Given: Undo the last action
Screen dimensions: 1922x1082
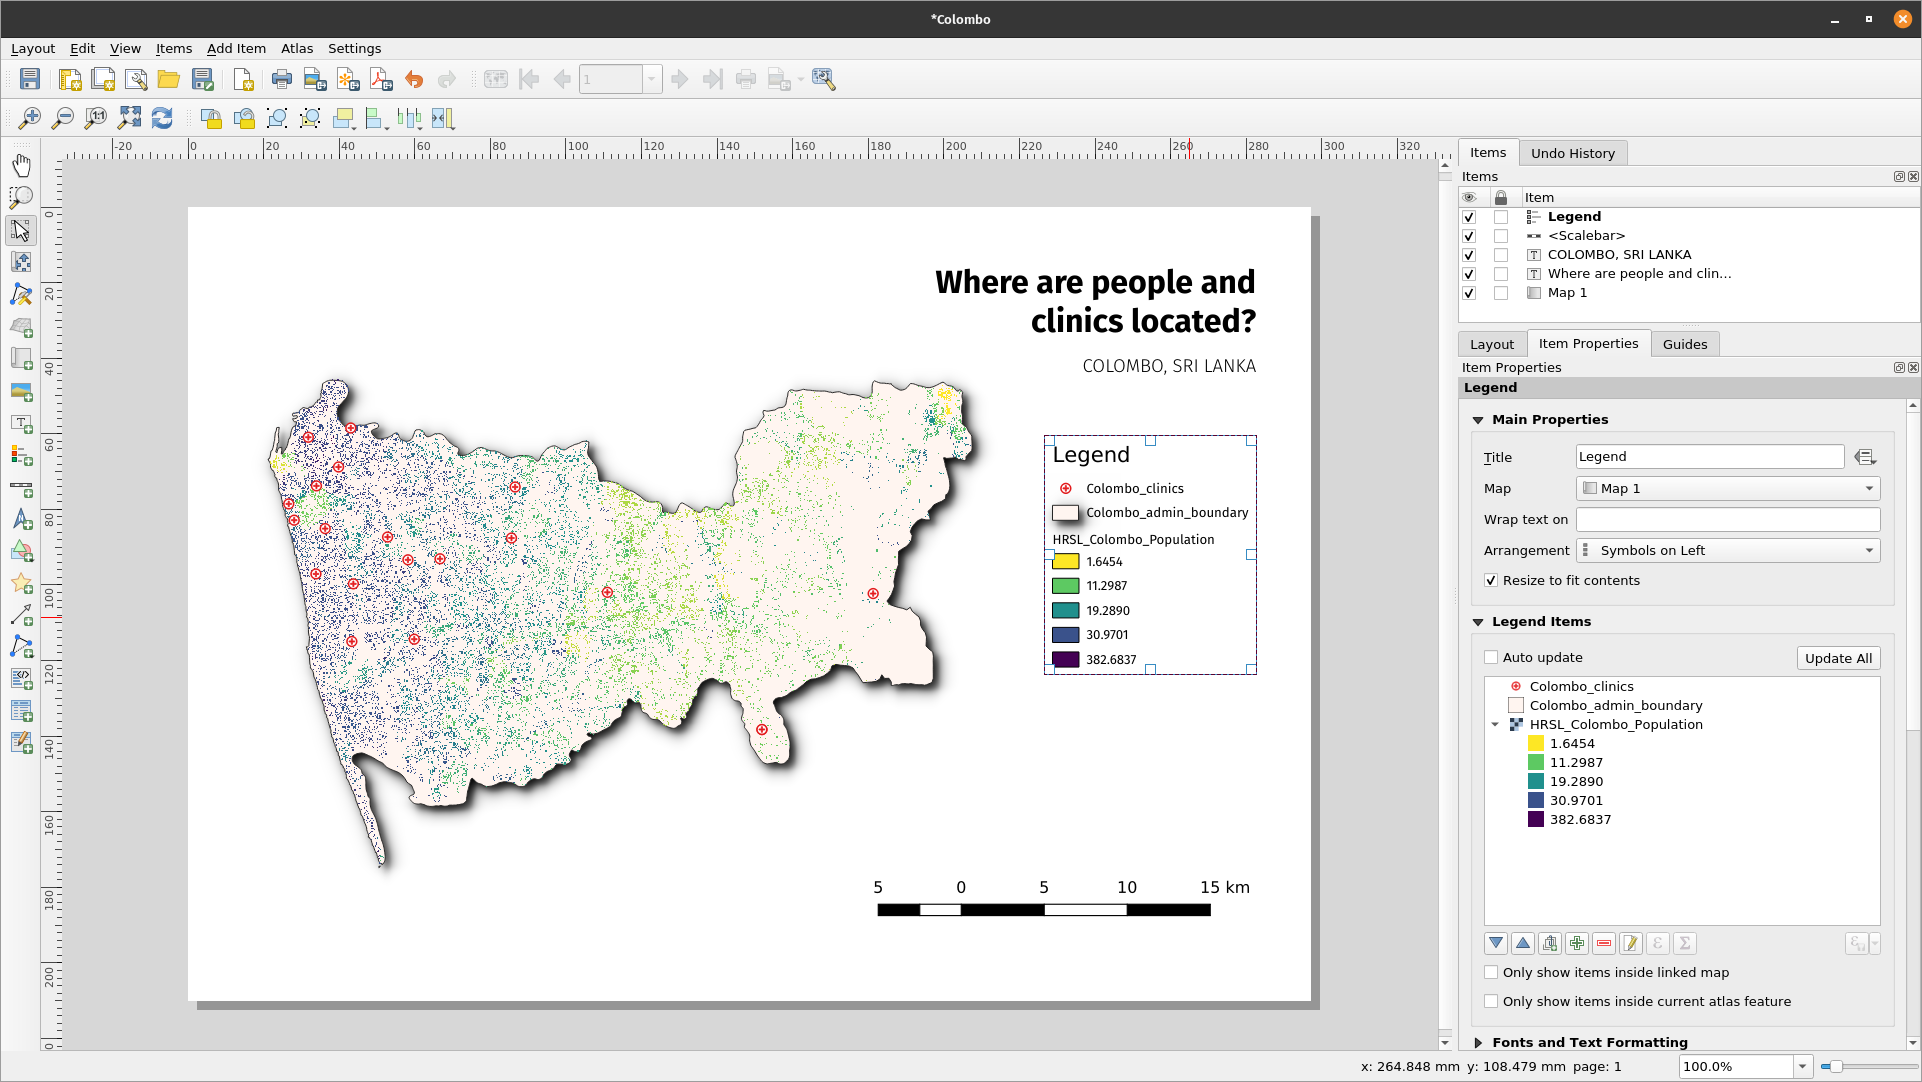Looking at the screenshot, I should pyautogui.click(x=414, y=80).
